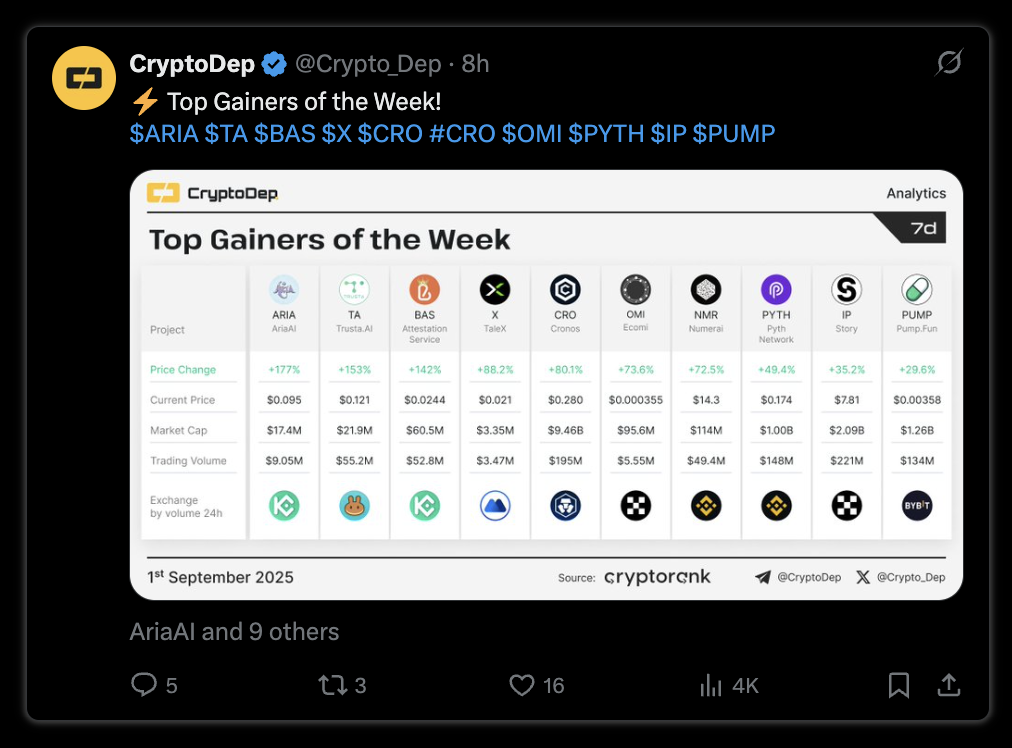Open view analytics bar chart icon
Screen dimensions: 1012x748
tap(711, 685)
